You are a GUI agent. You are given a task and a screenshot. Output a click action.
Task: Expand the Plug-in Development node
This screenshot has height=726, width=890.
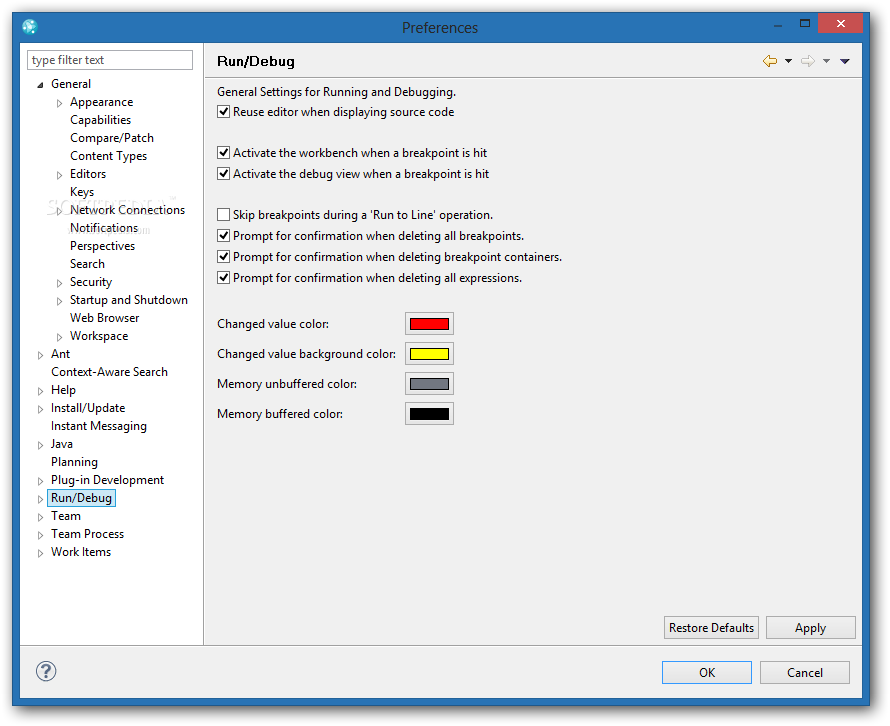40,481
